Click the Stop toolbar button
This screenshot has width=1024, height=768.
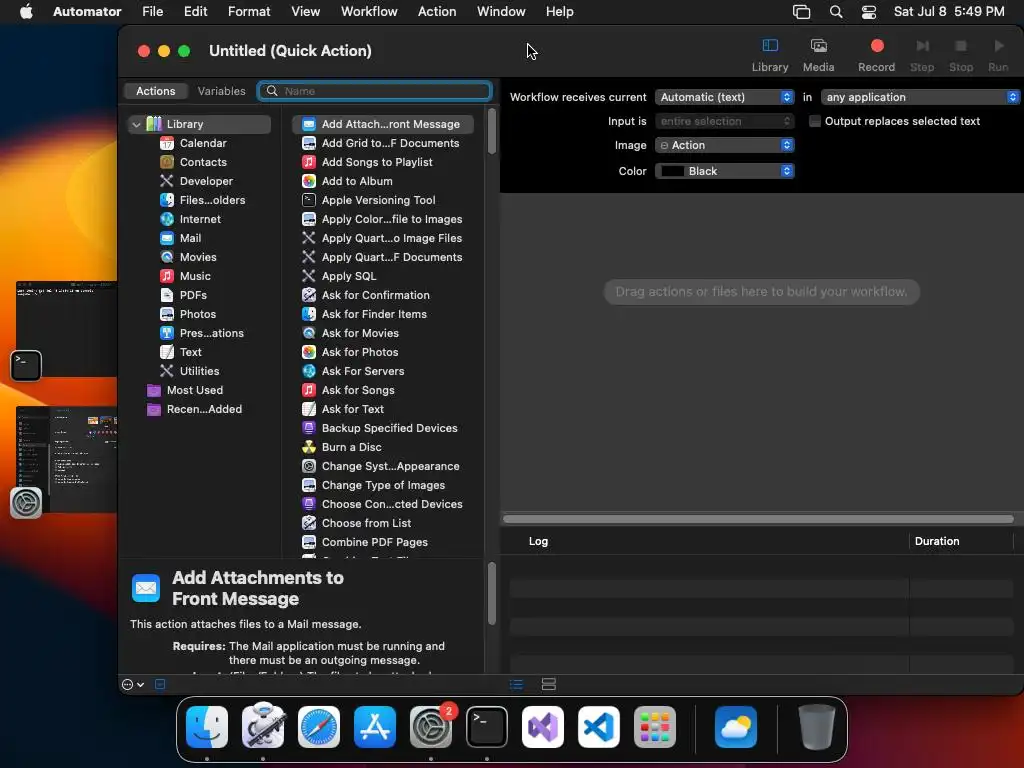(961, 55)
